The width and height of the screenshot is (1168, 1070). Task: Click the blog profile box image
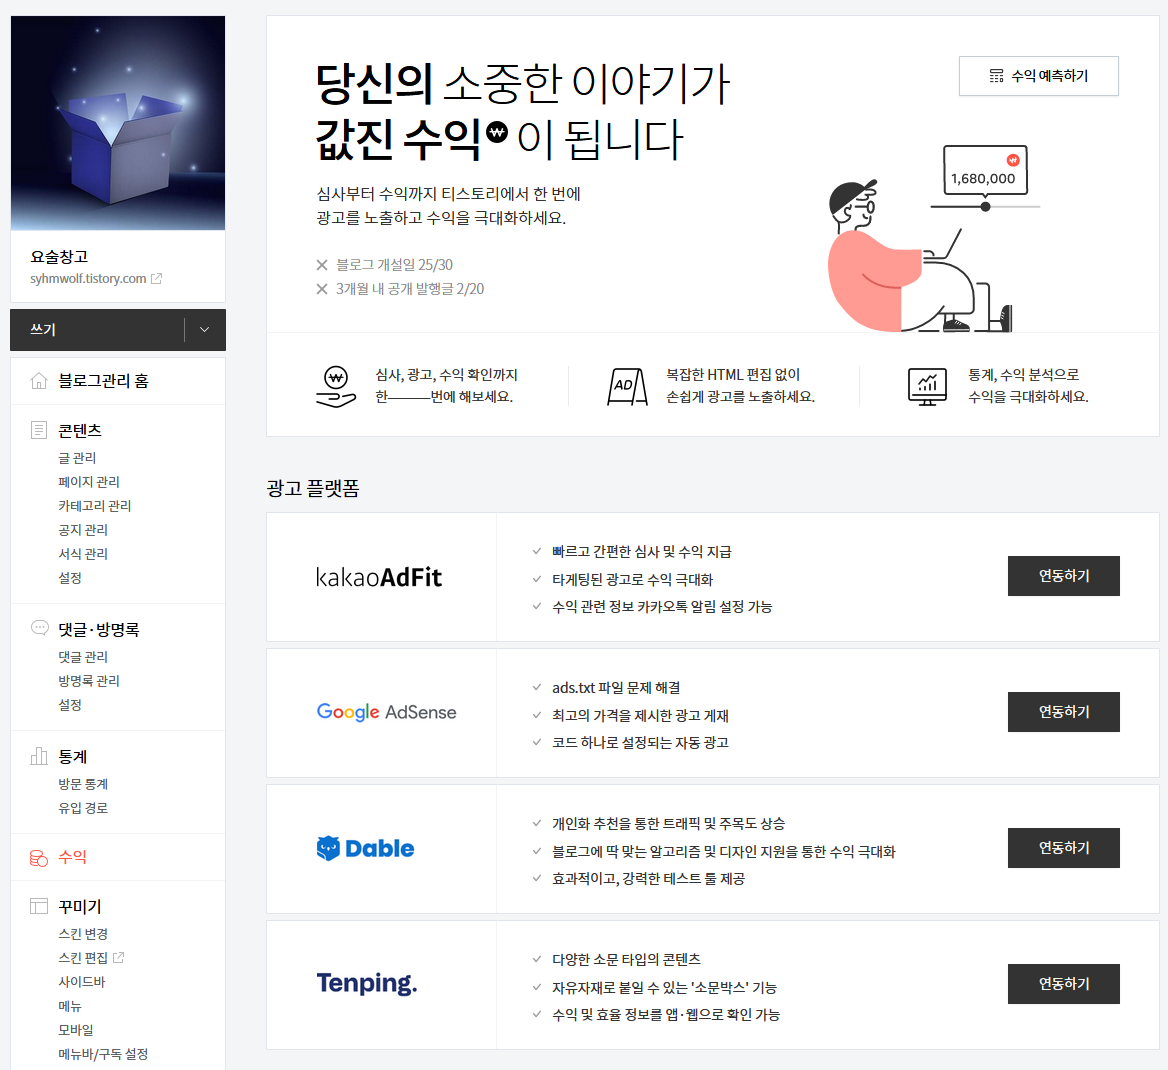(118, 123)
